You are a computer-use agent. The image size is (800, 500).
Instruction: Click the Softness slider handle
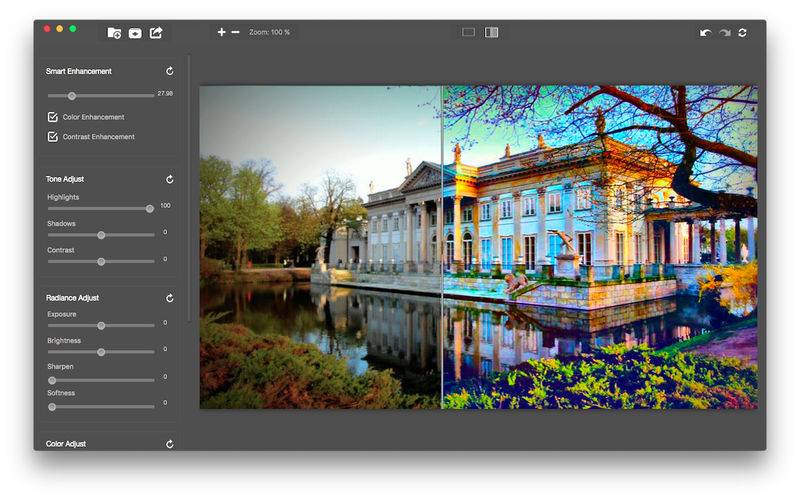(52, 407)
